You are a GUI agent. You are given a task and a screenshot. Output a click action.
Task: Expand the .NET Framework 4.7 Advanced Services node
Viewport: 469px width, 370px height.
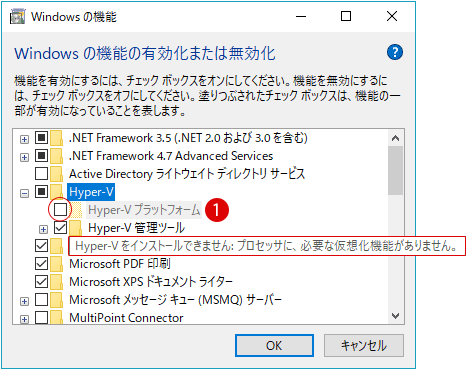pos(24,157)
